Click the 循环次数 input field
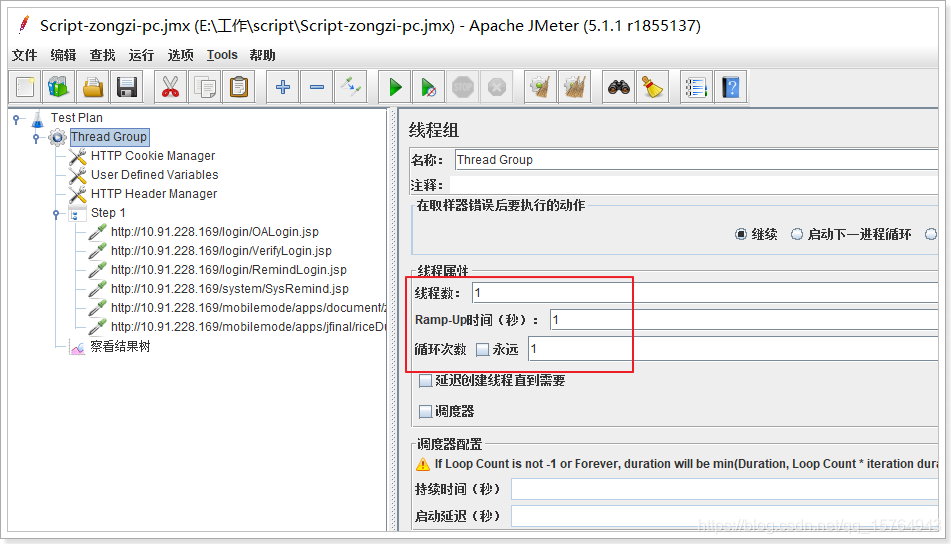The width and height of the screenshot is (951, 544). (733, 349)
